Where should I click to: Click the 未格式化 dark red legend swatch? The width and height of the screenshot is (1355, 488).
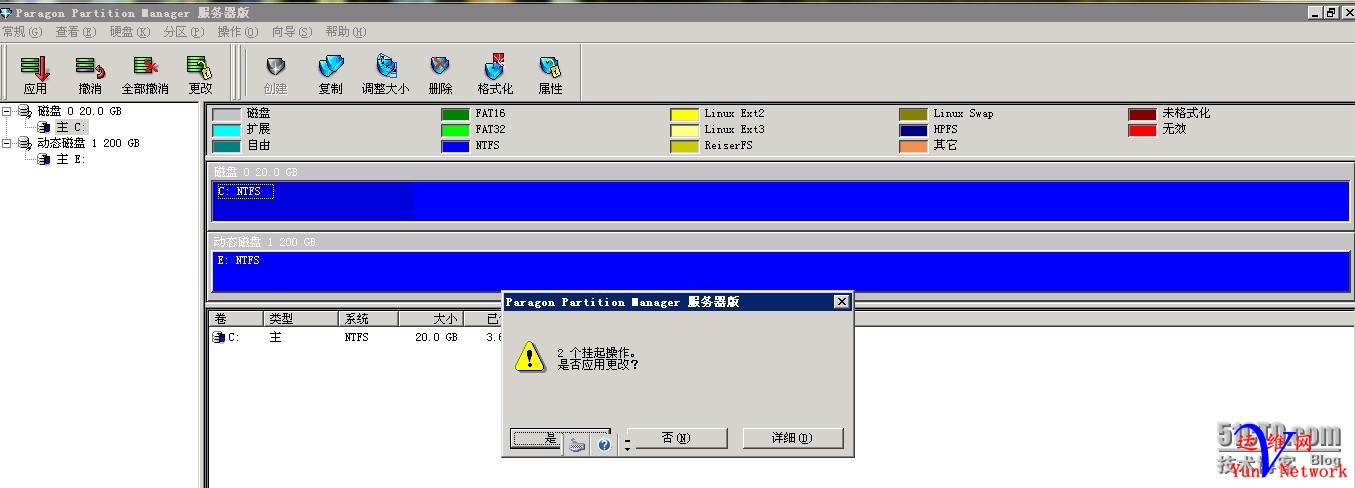coord(1142,114)
